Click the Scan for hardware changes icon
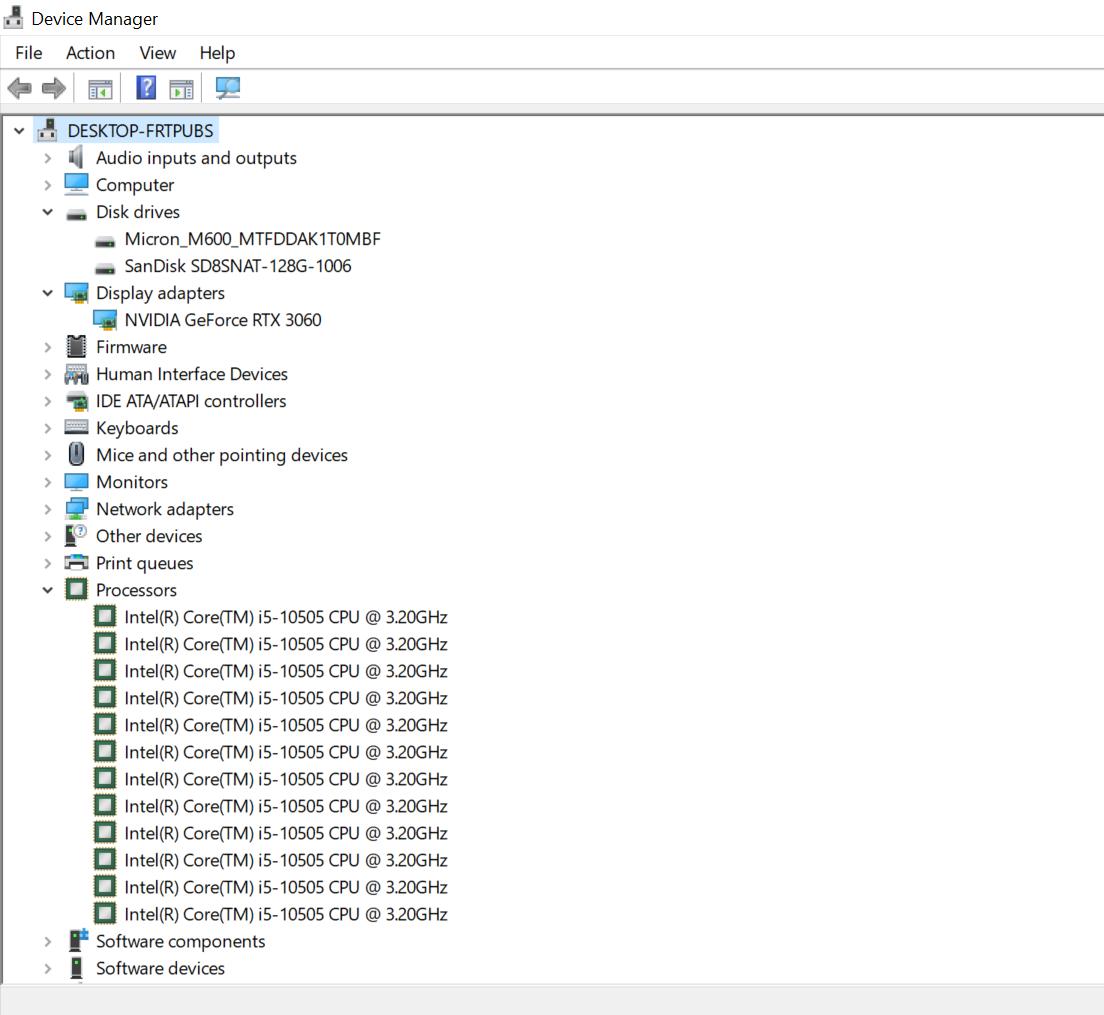The height and width of the screenshot is (1015, 1104). point(227,88)
